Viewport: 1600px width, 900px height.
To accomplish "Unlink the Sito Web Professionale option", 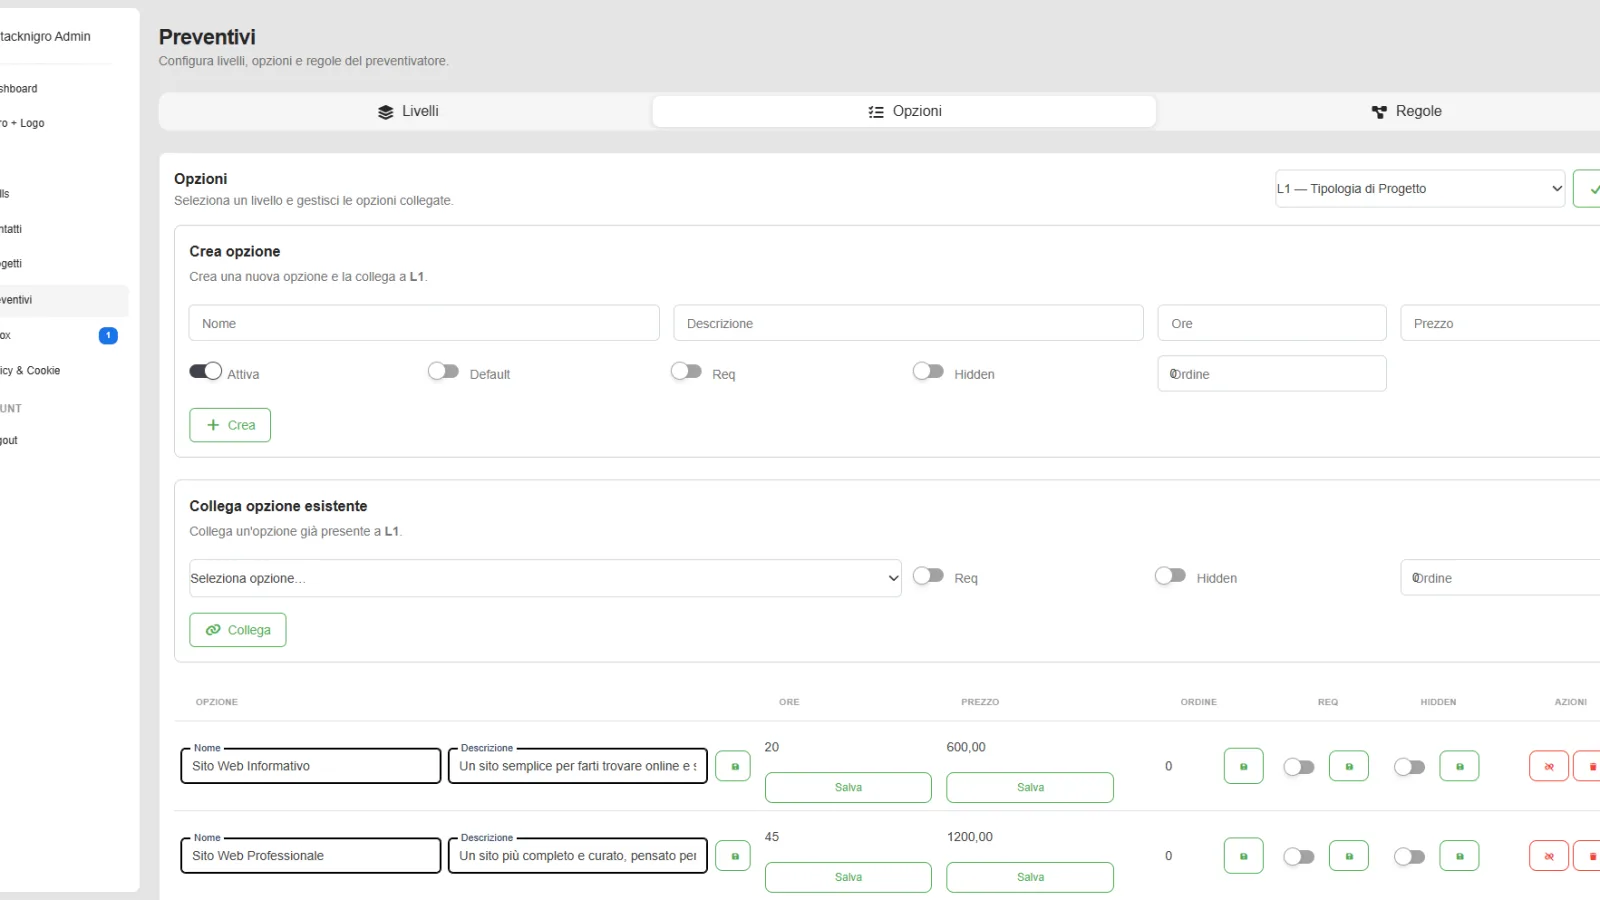I will click(1548, 856).
